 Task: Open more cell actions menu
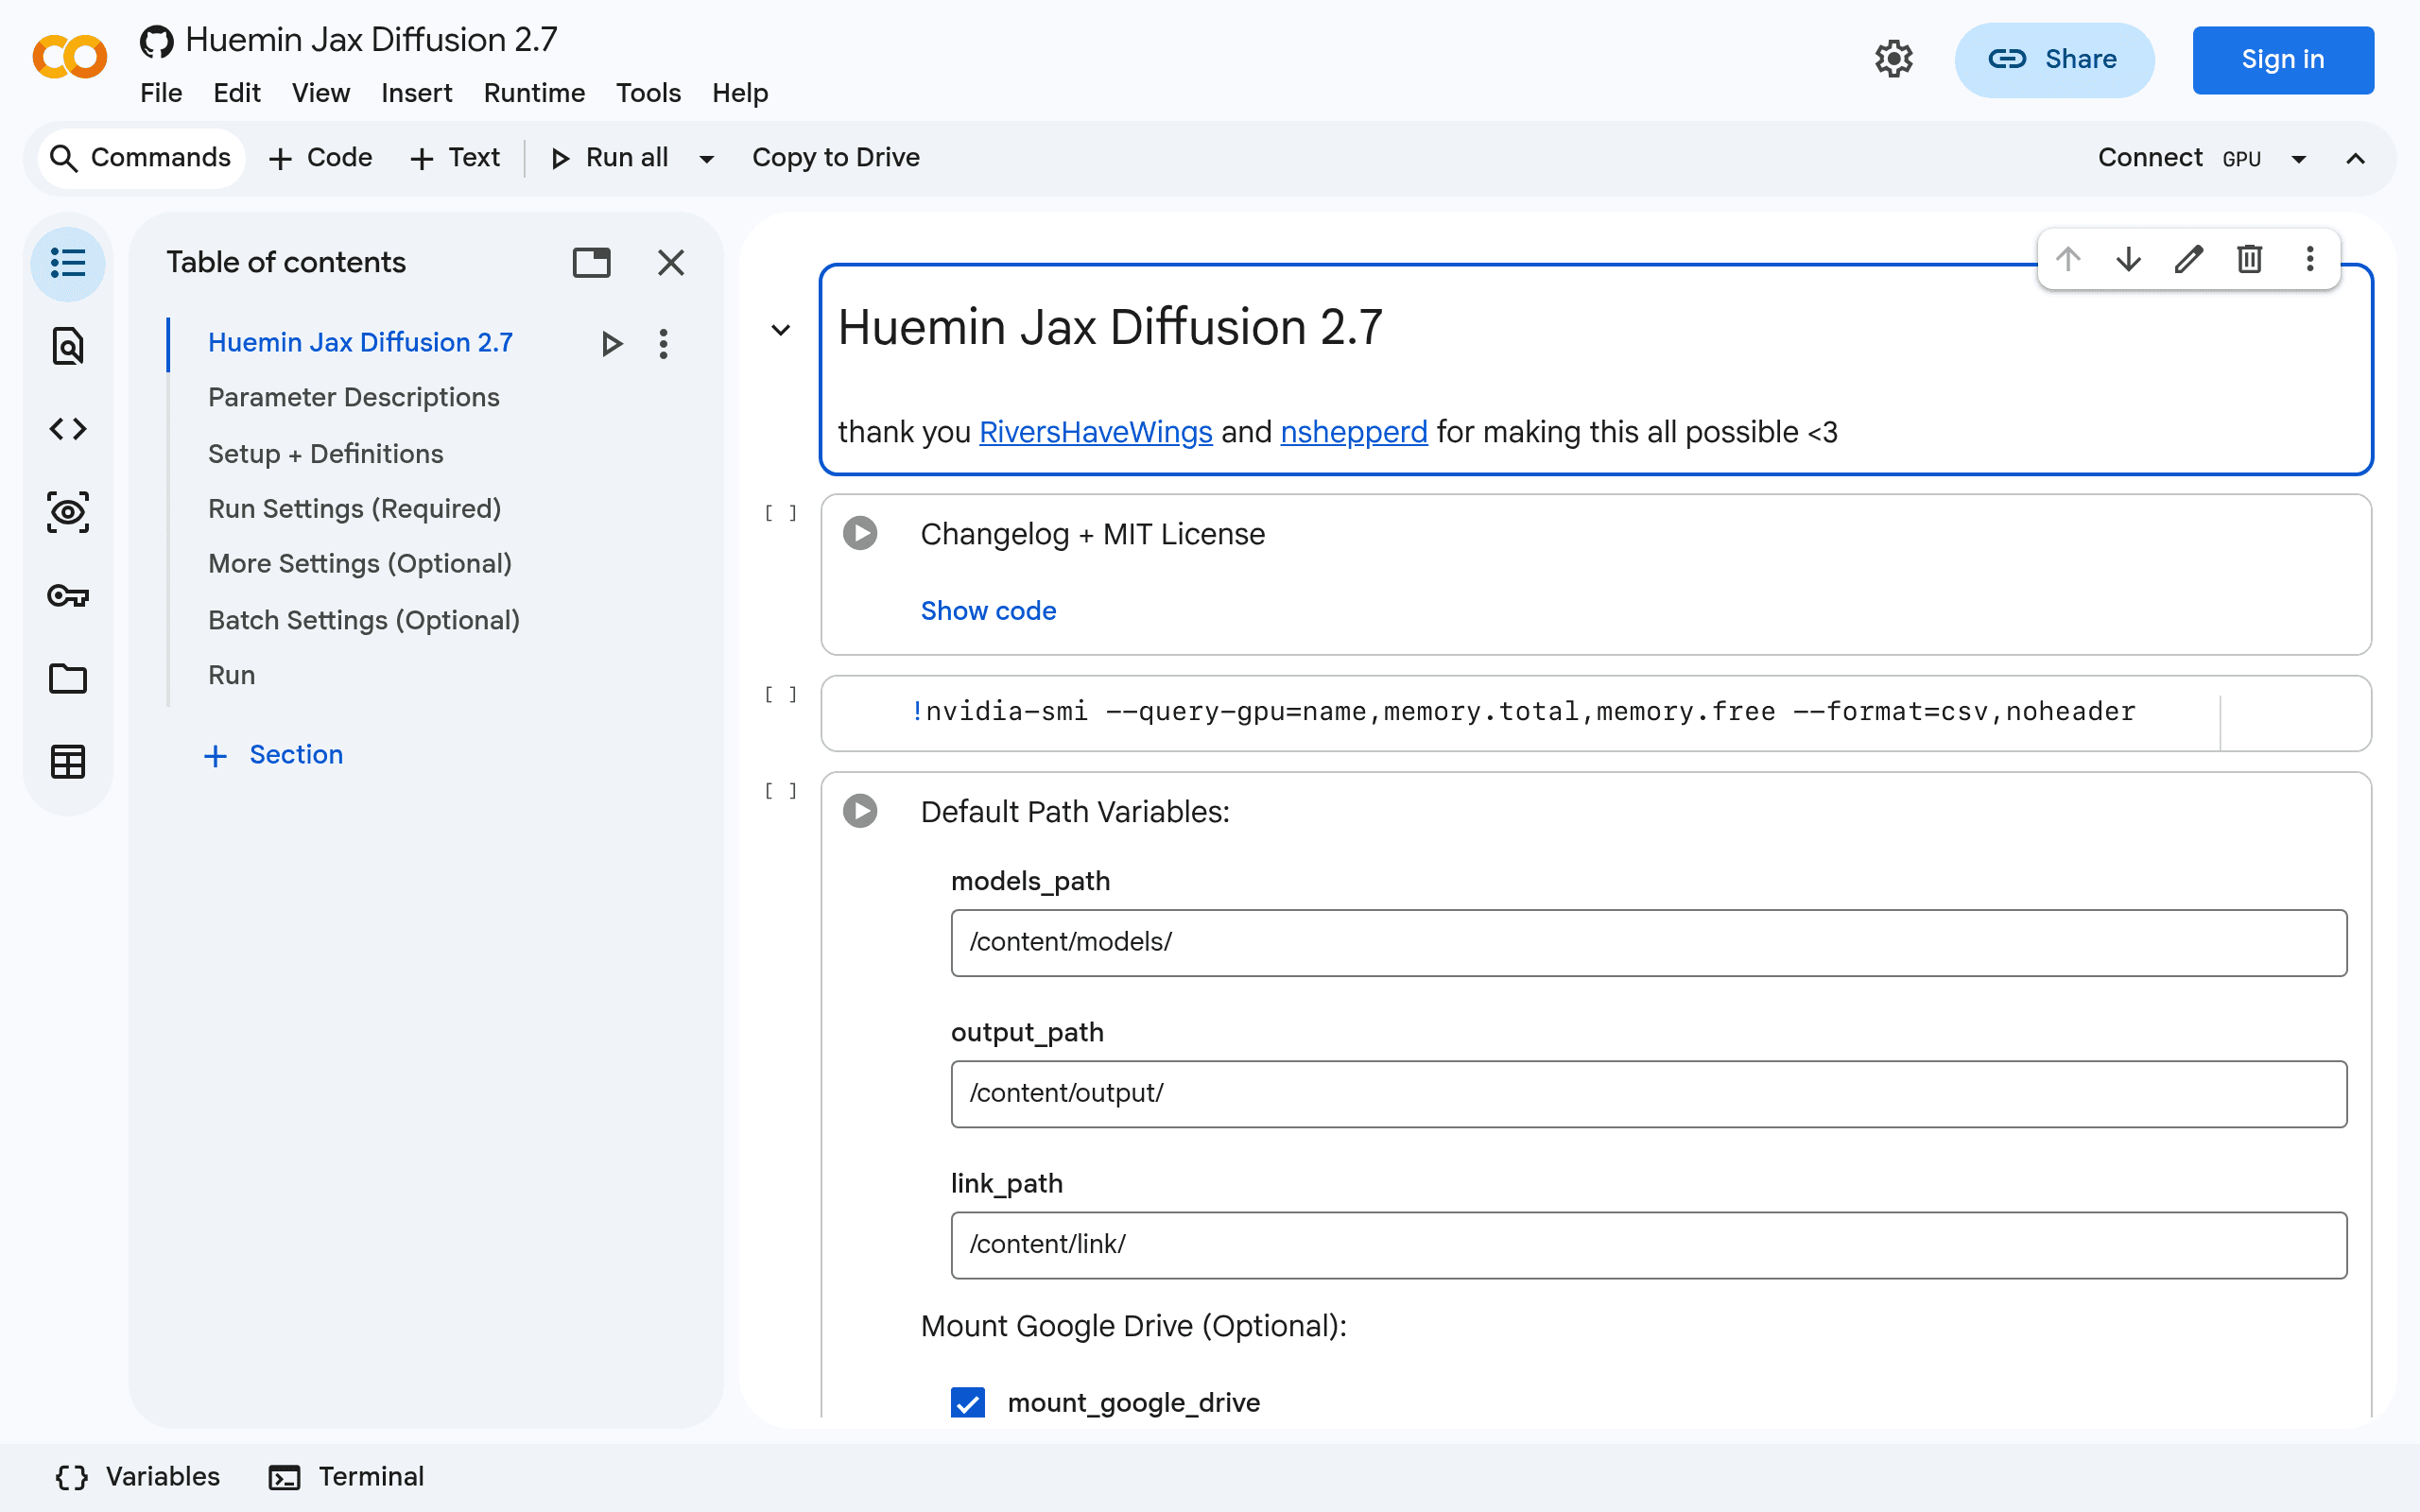click(2310, 259)
